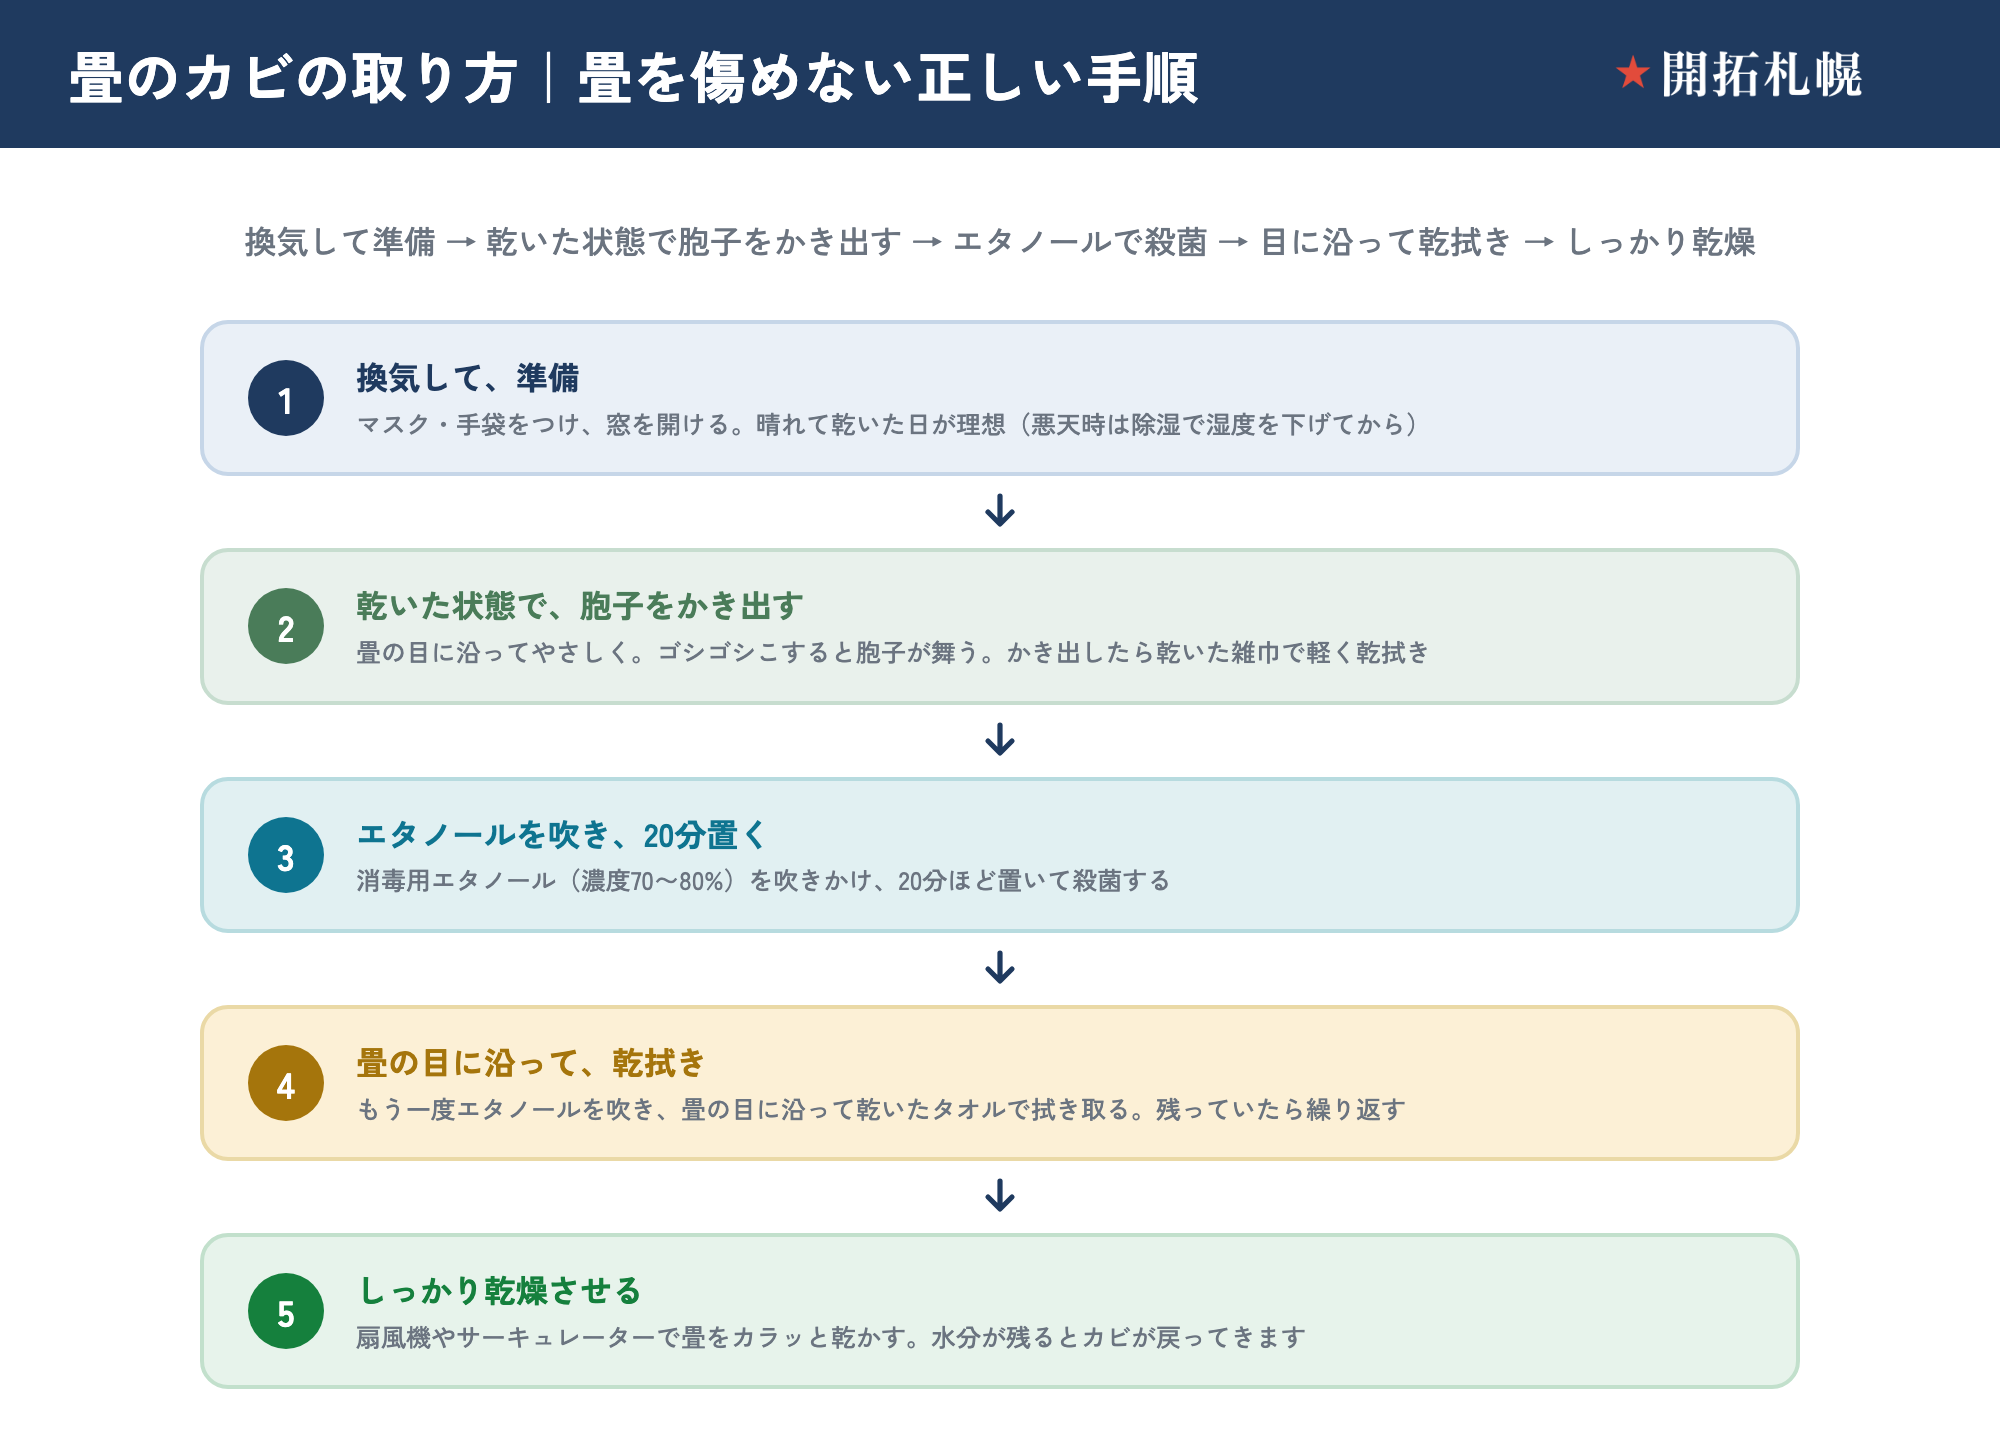Click the step 5 number circle
2000x1440 pixels.
(x=286, y=1311)
